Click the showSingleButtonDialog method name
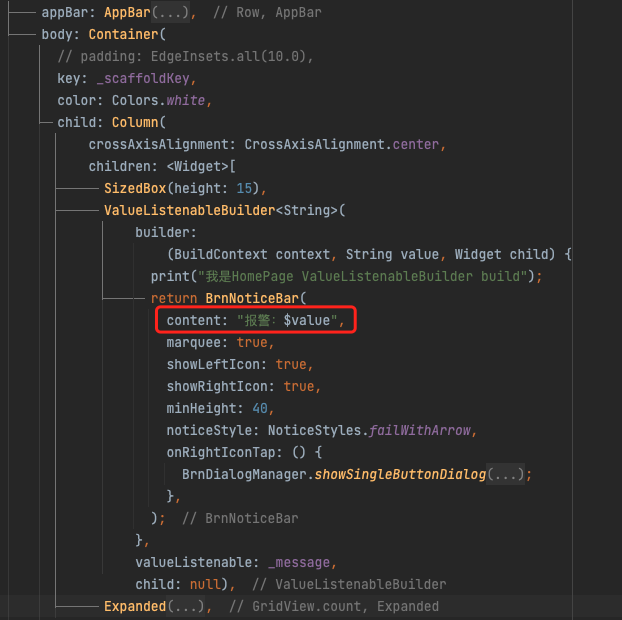Viewport: 622px width, 620px height. (x=400, y=474)
